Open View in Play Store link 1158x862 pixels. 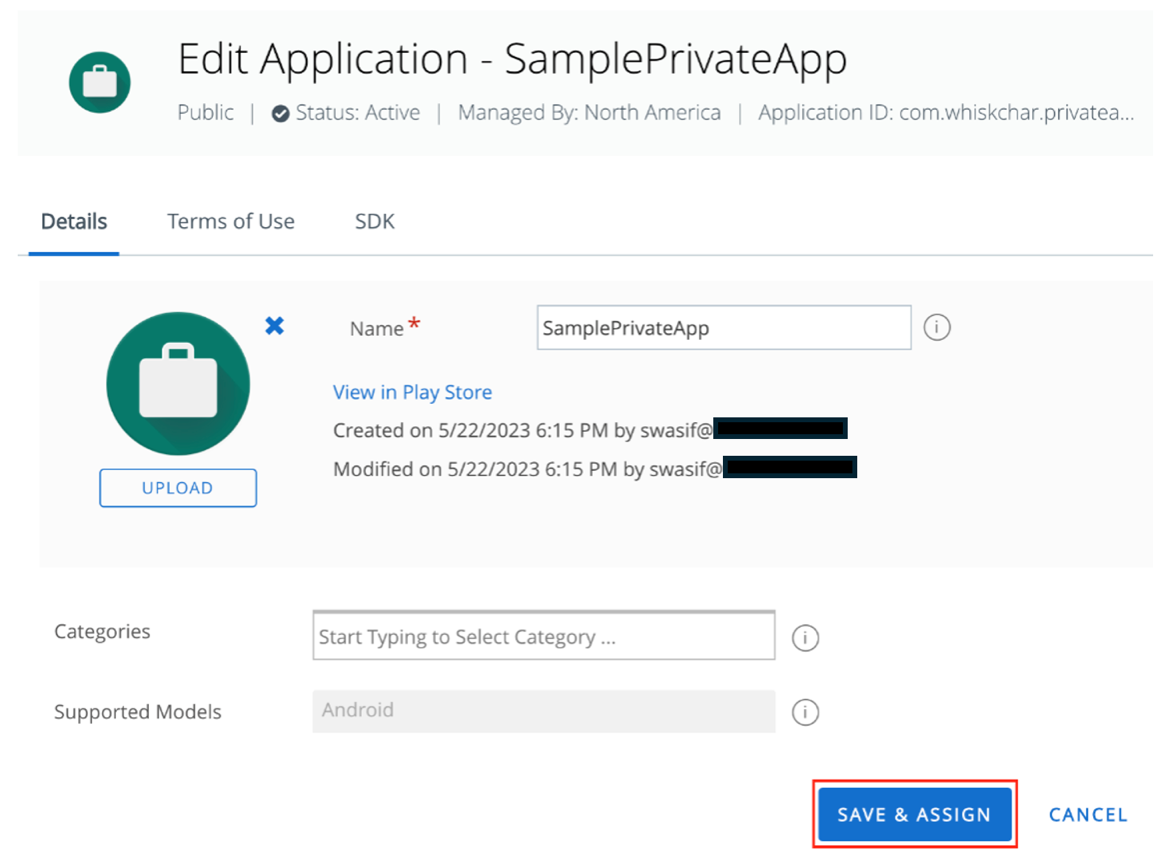pyautogui.click(x=412, y=392)
